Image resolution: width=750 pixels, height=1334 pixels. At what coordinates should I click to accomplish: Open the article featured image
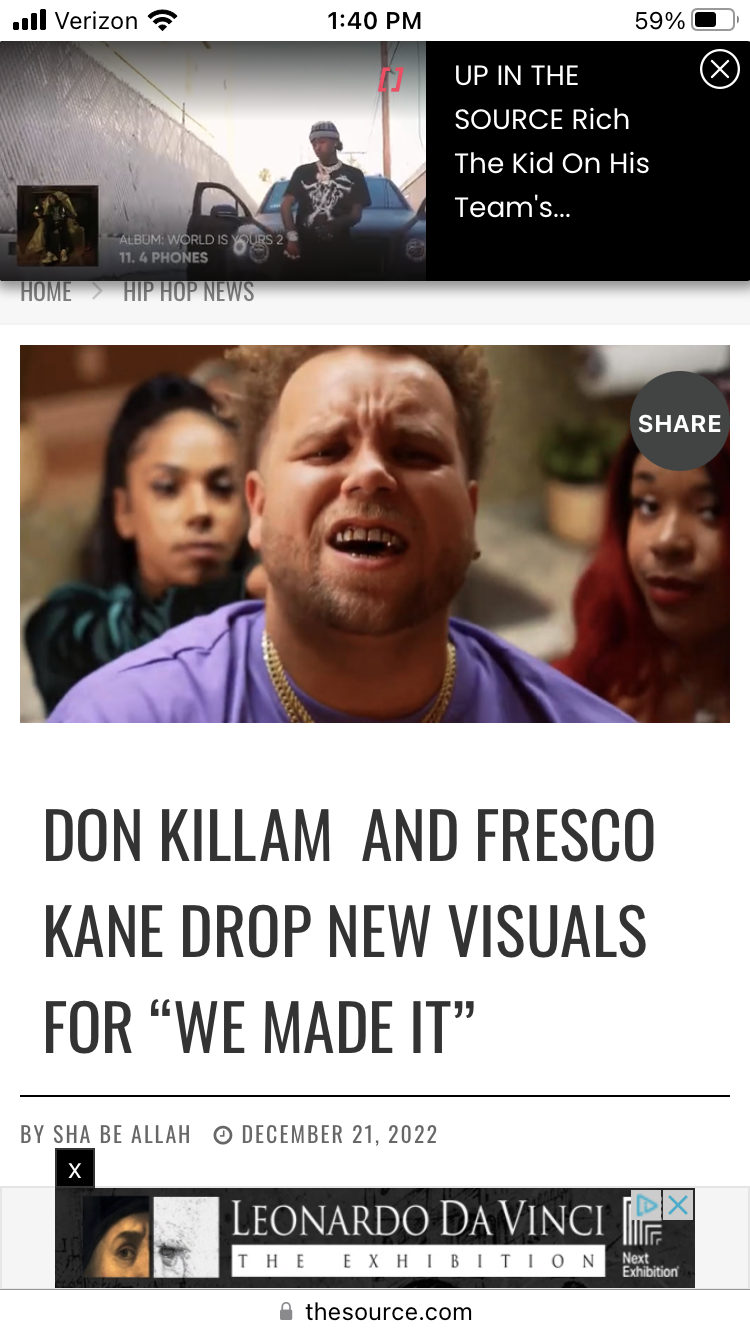pyautogui.click(x=375, y=534)
